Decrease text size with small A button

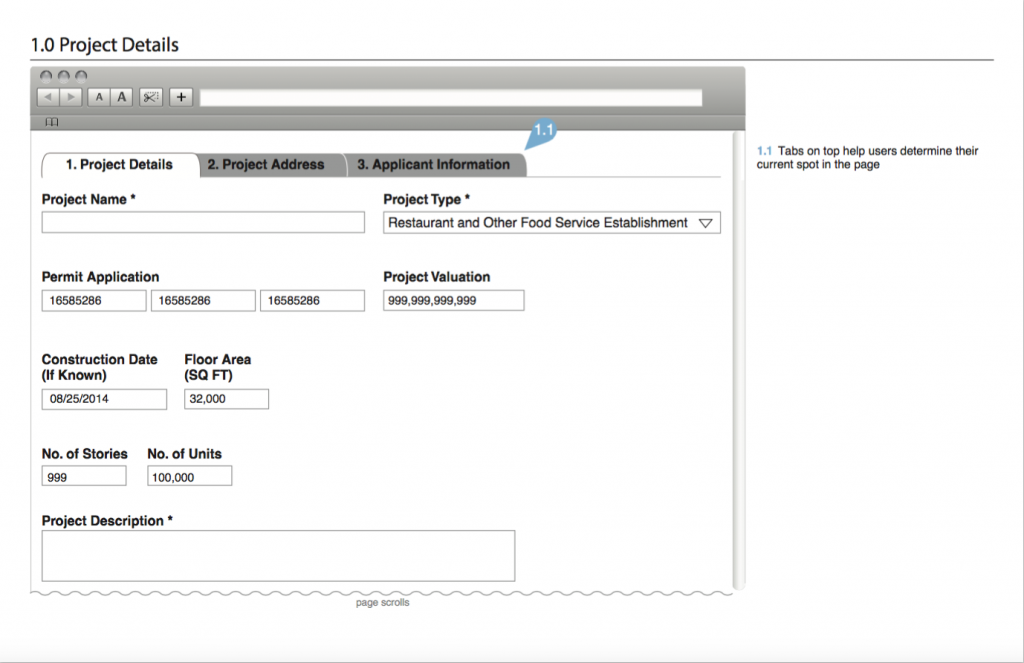pyautogui.click(x=99, y=97)
